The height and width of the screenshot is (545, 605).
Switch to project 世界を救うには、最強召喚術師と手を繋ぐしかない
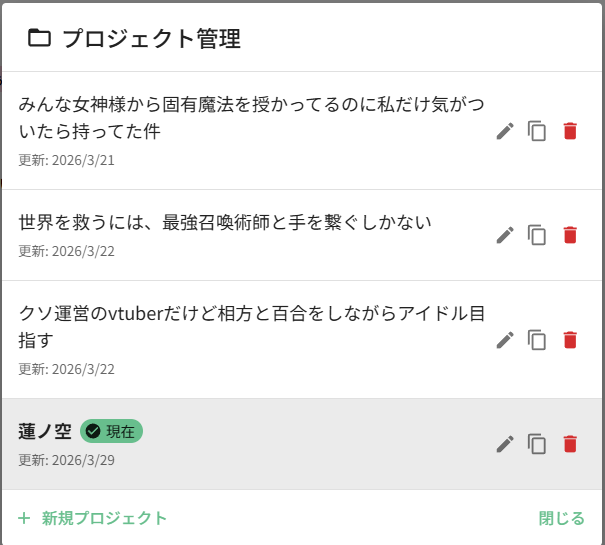(225, 222)
